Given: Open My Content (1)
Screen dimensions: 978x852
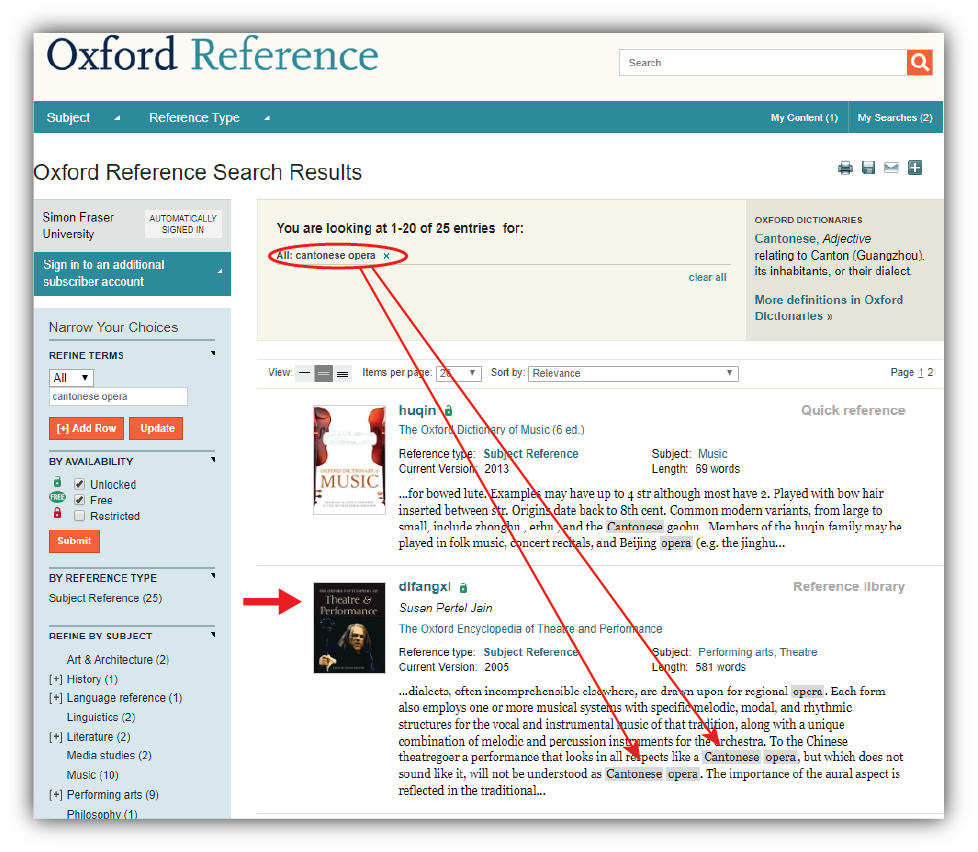Looking at the screenshot, I should click(804, 117).
